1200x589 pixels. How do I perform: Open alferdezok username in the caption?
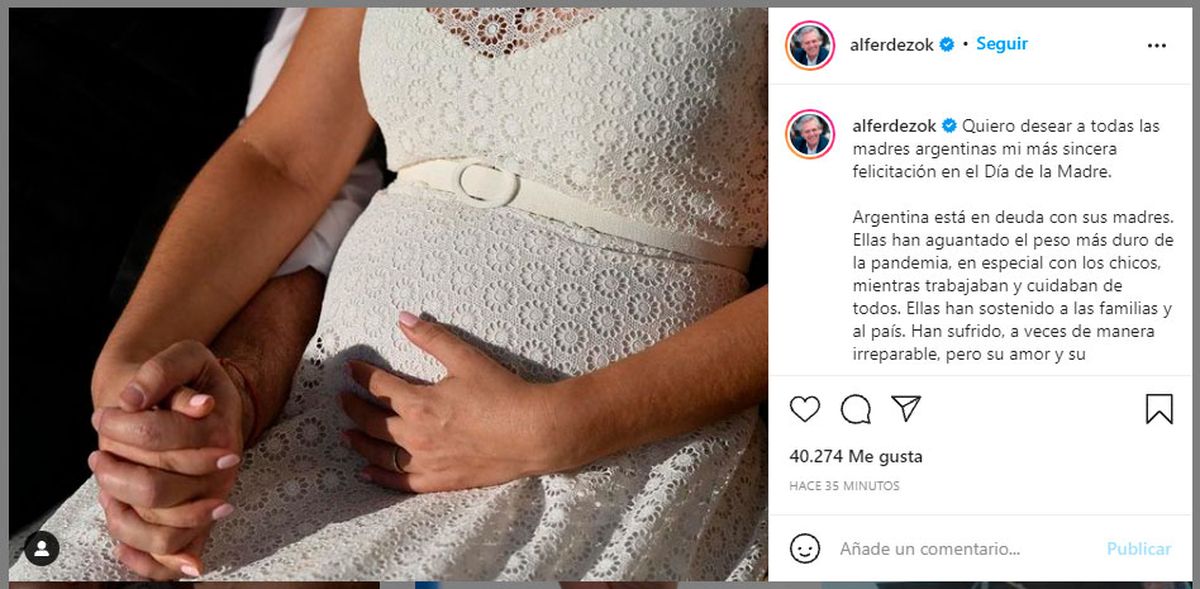(x=894, y=126)
